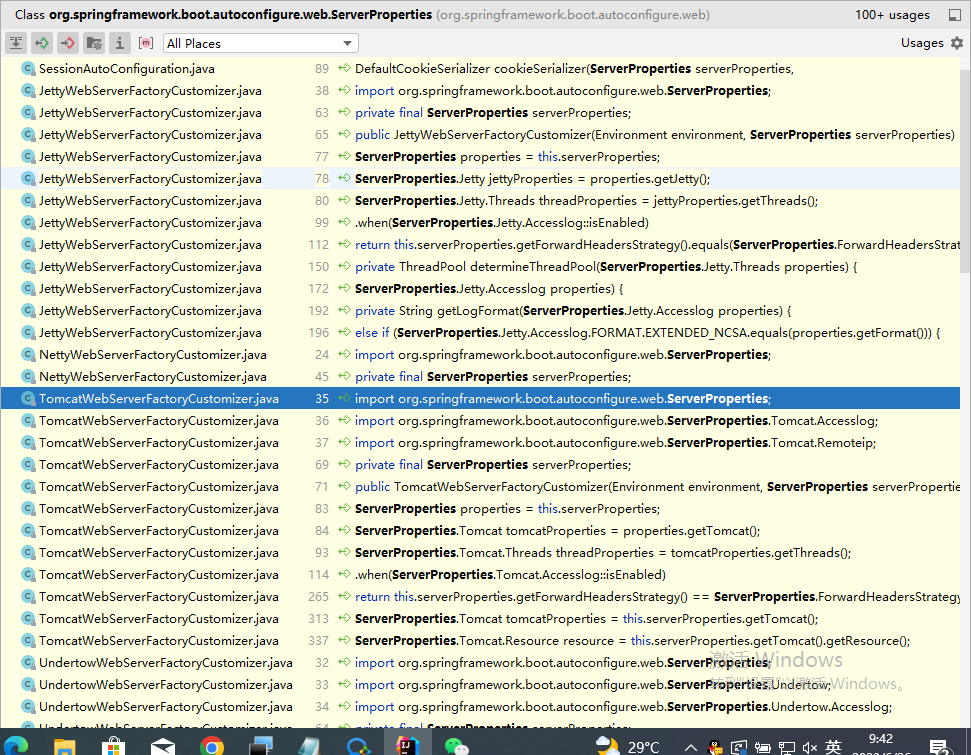The image size is (971, 755).
Task: Open Mail app from taskbar
Action: click(162, 745)
